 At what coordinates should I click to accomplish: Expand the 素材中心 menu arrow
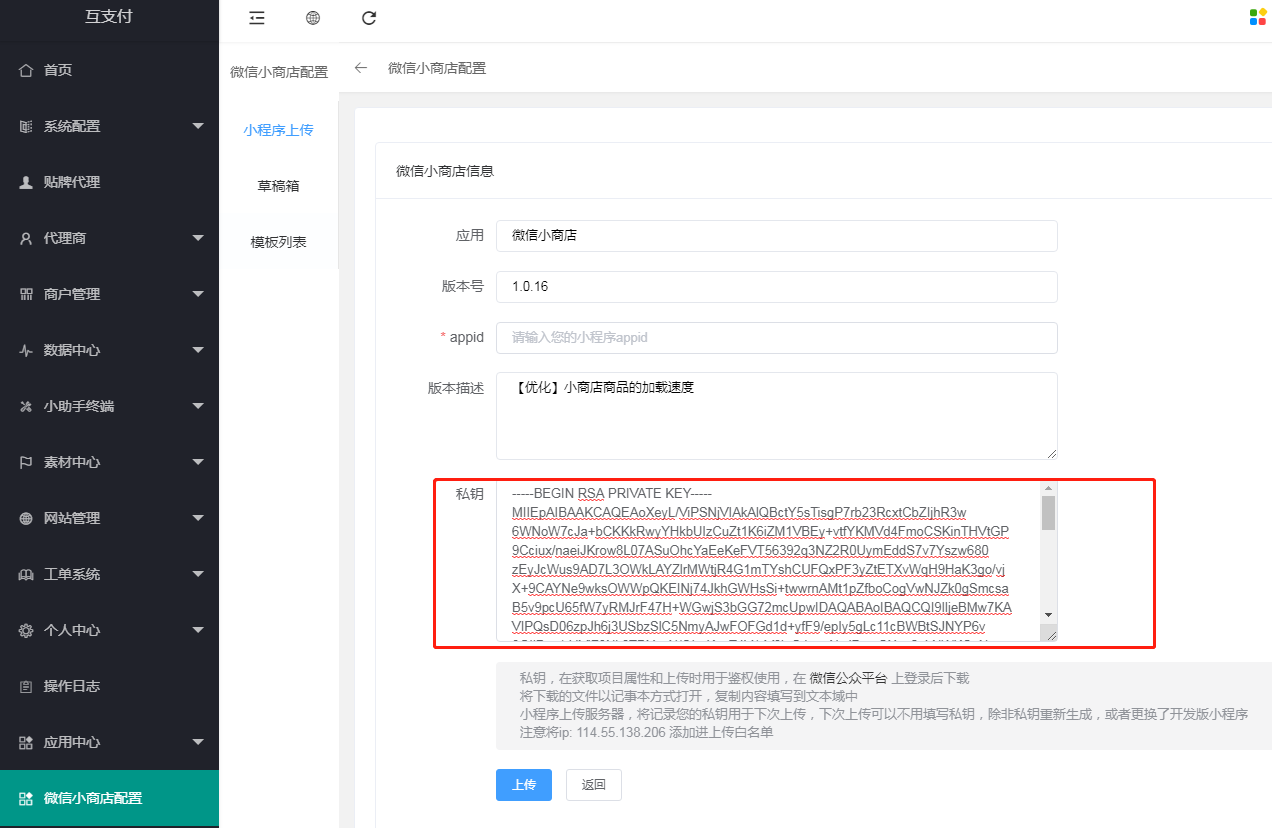click(198, 462)
